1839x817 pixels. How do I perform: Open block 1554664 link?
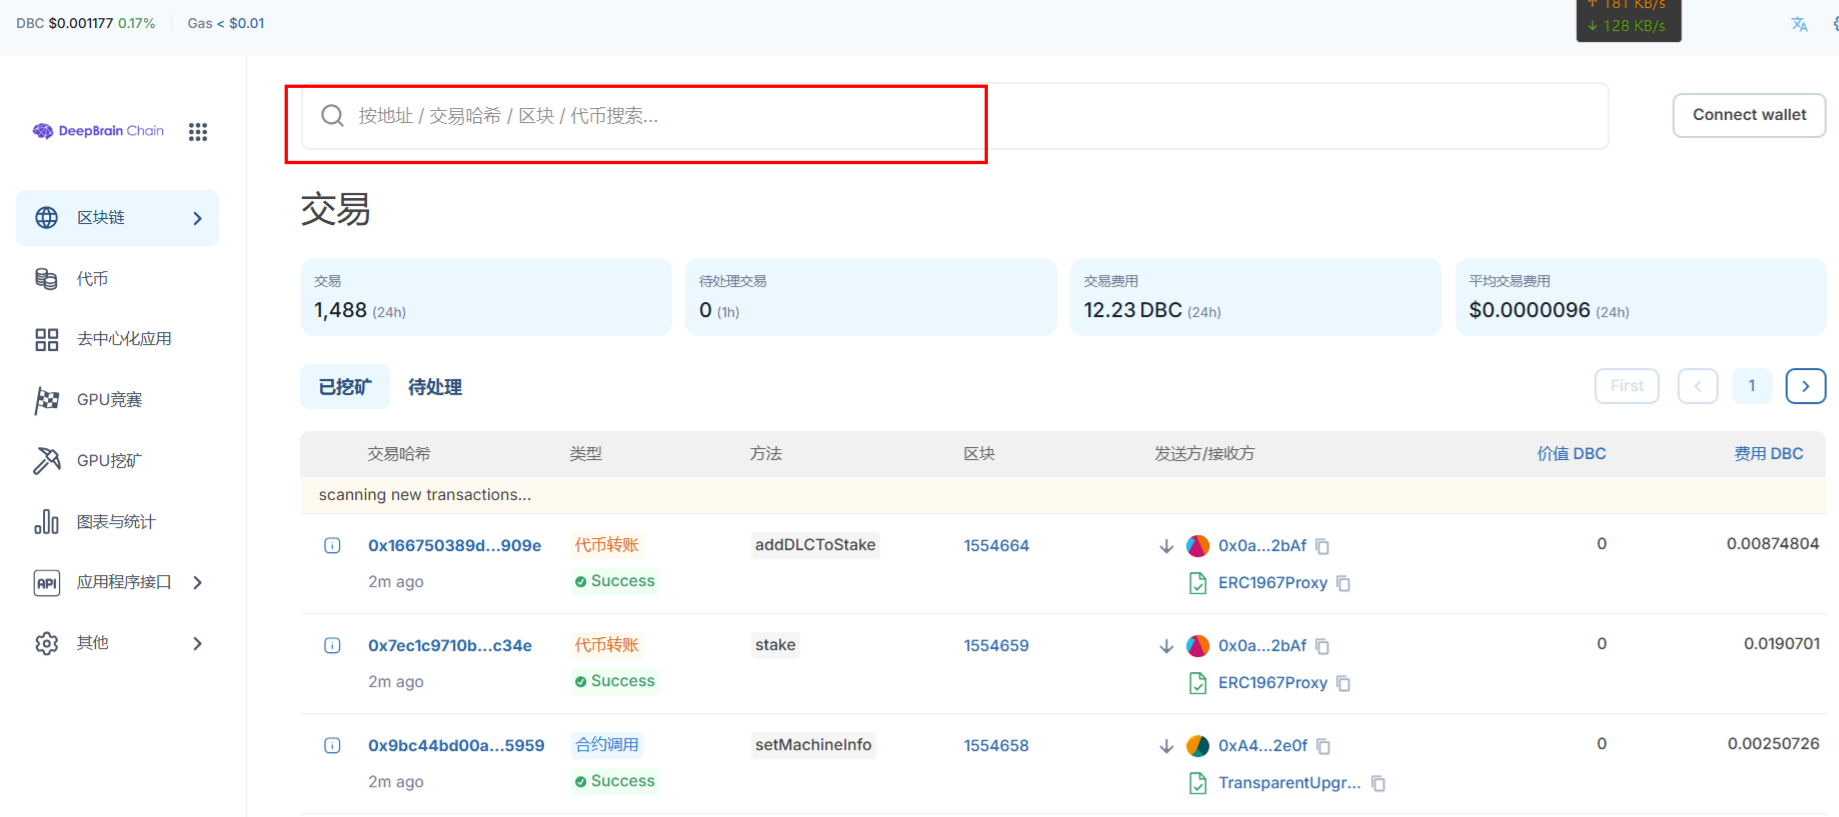[x=996, y=546]
